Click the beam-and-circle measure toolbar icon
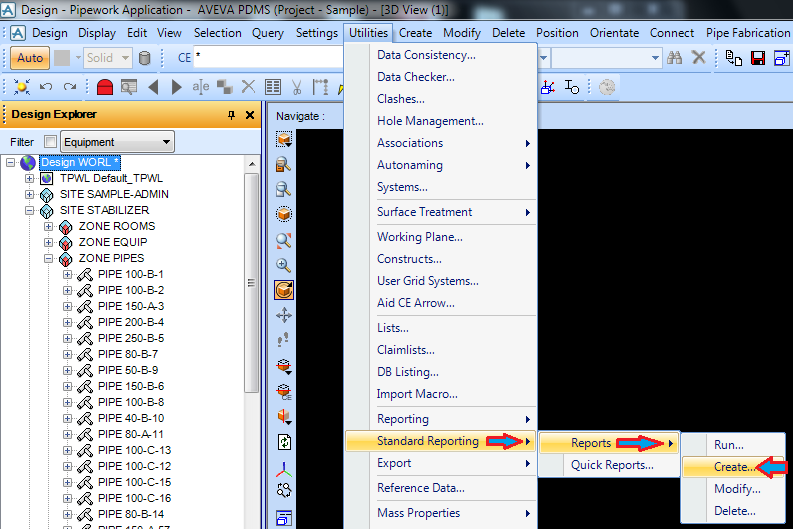 click(572, 87)
